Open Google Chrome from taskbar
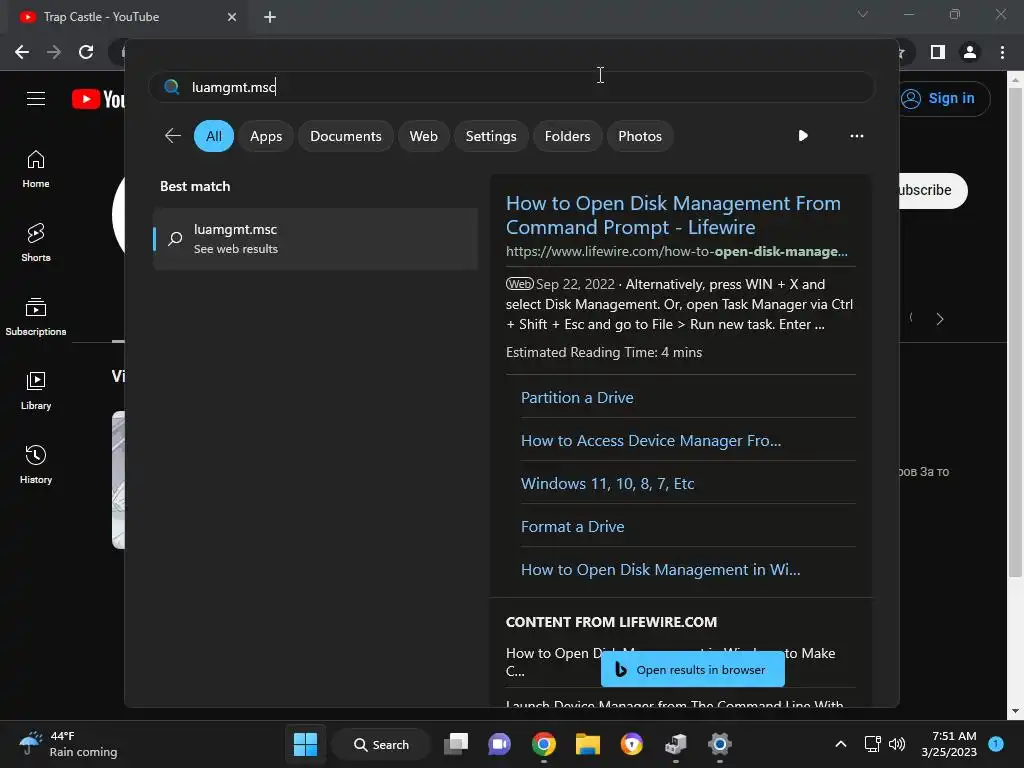The width and height of the screenshot is (1024, 768). tap(543, 744)
